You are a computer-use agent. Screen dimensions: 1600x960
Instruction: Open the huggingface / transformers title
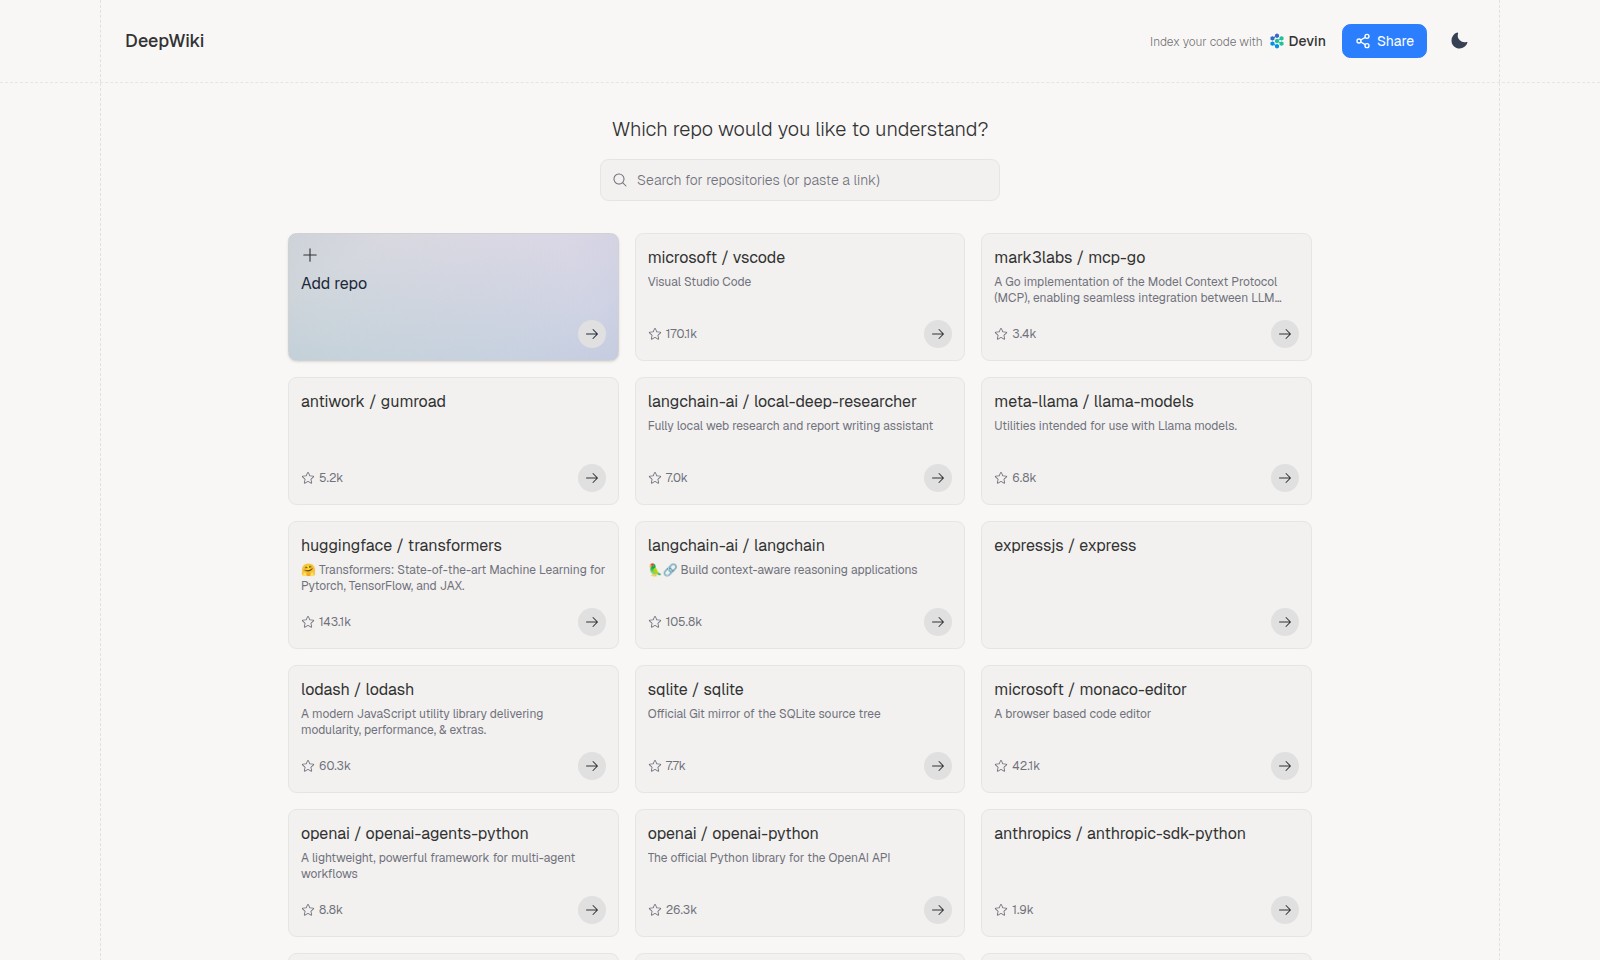coord(401,545)
